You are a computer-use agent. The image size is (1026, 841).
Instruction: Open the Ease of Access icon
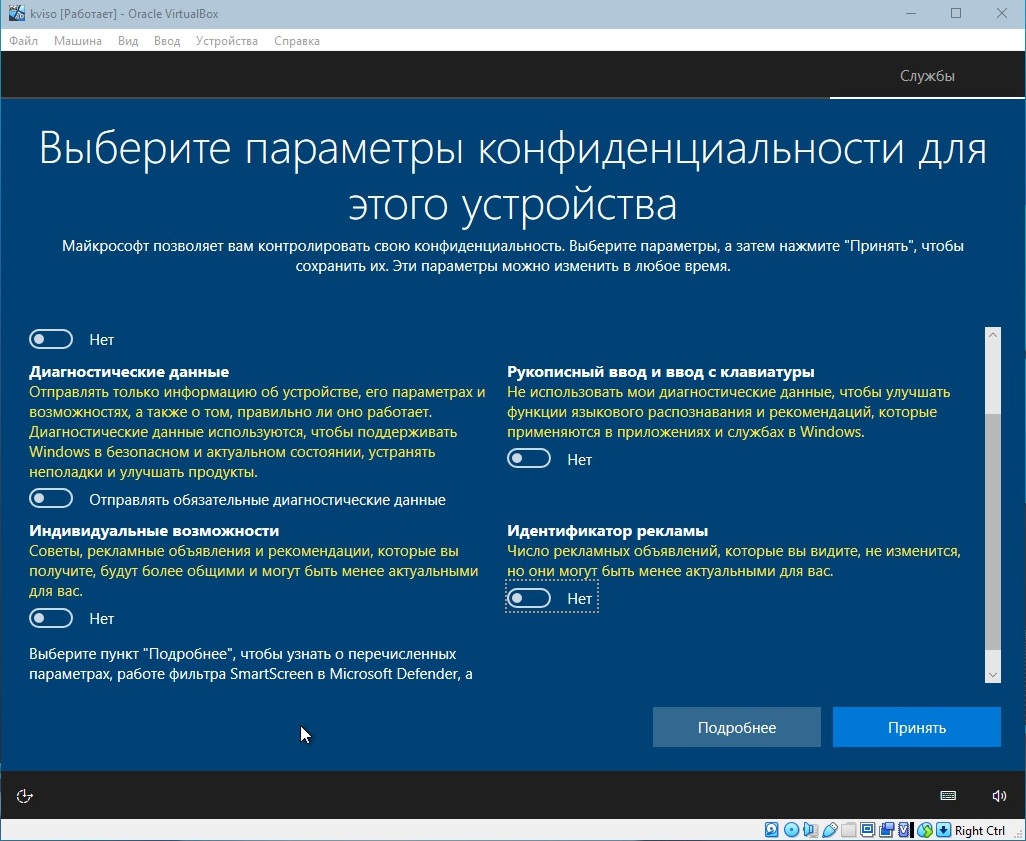pyautogui.click(x=26, y=796)
